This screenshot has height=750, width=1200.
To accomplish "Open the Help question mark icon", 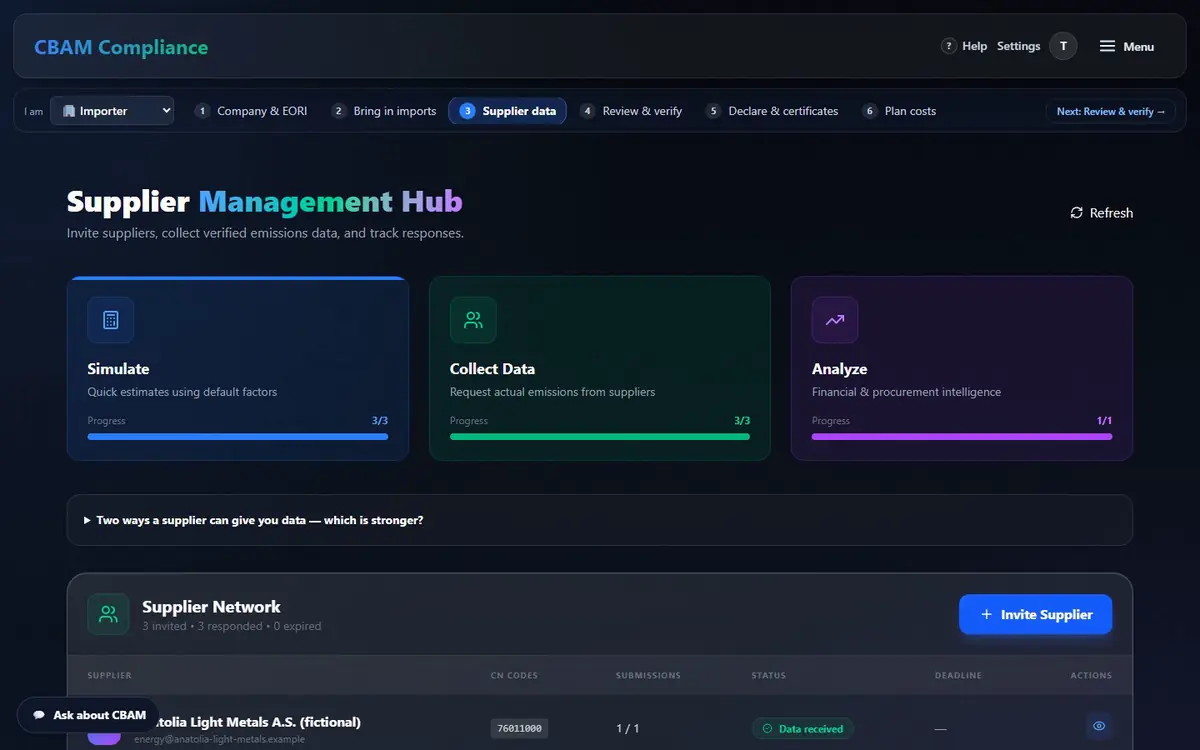I will [x=949, y=46].
